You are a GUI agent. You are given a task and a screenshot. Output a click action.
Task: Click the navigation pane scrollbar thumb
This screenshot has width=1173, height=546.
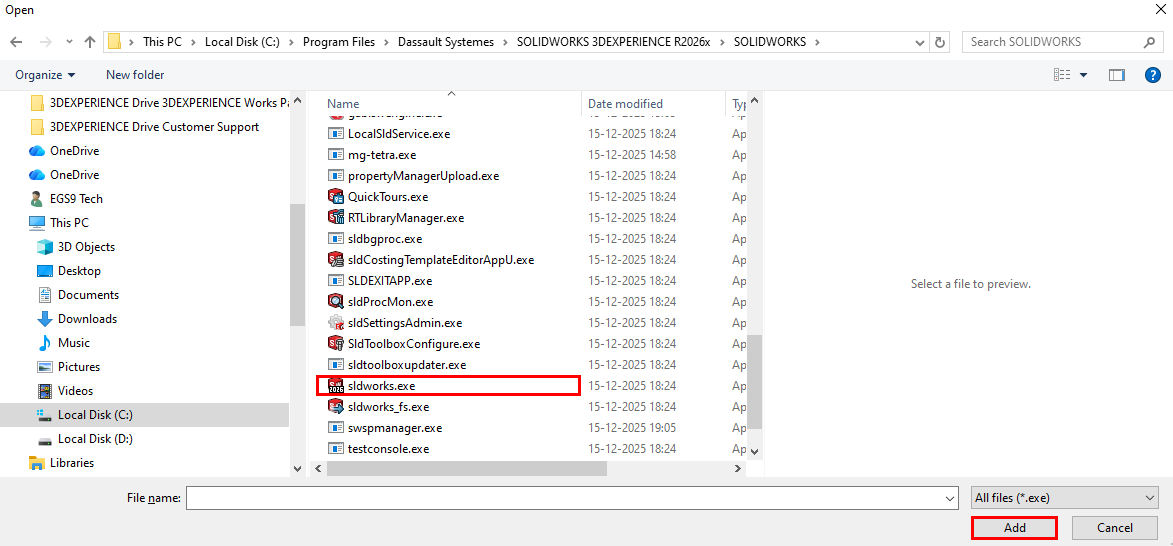[x=297, y=265]
